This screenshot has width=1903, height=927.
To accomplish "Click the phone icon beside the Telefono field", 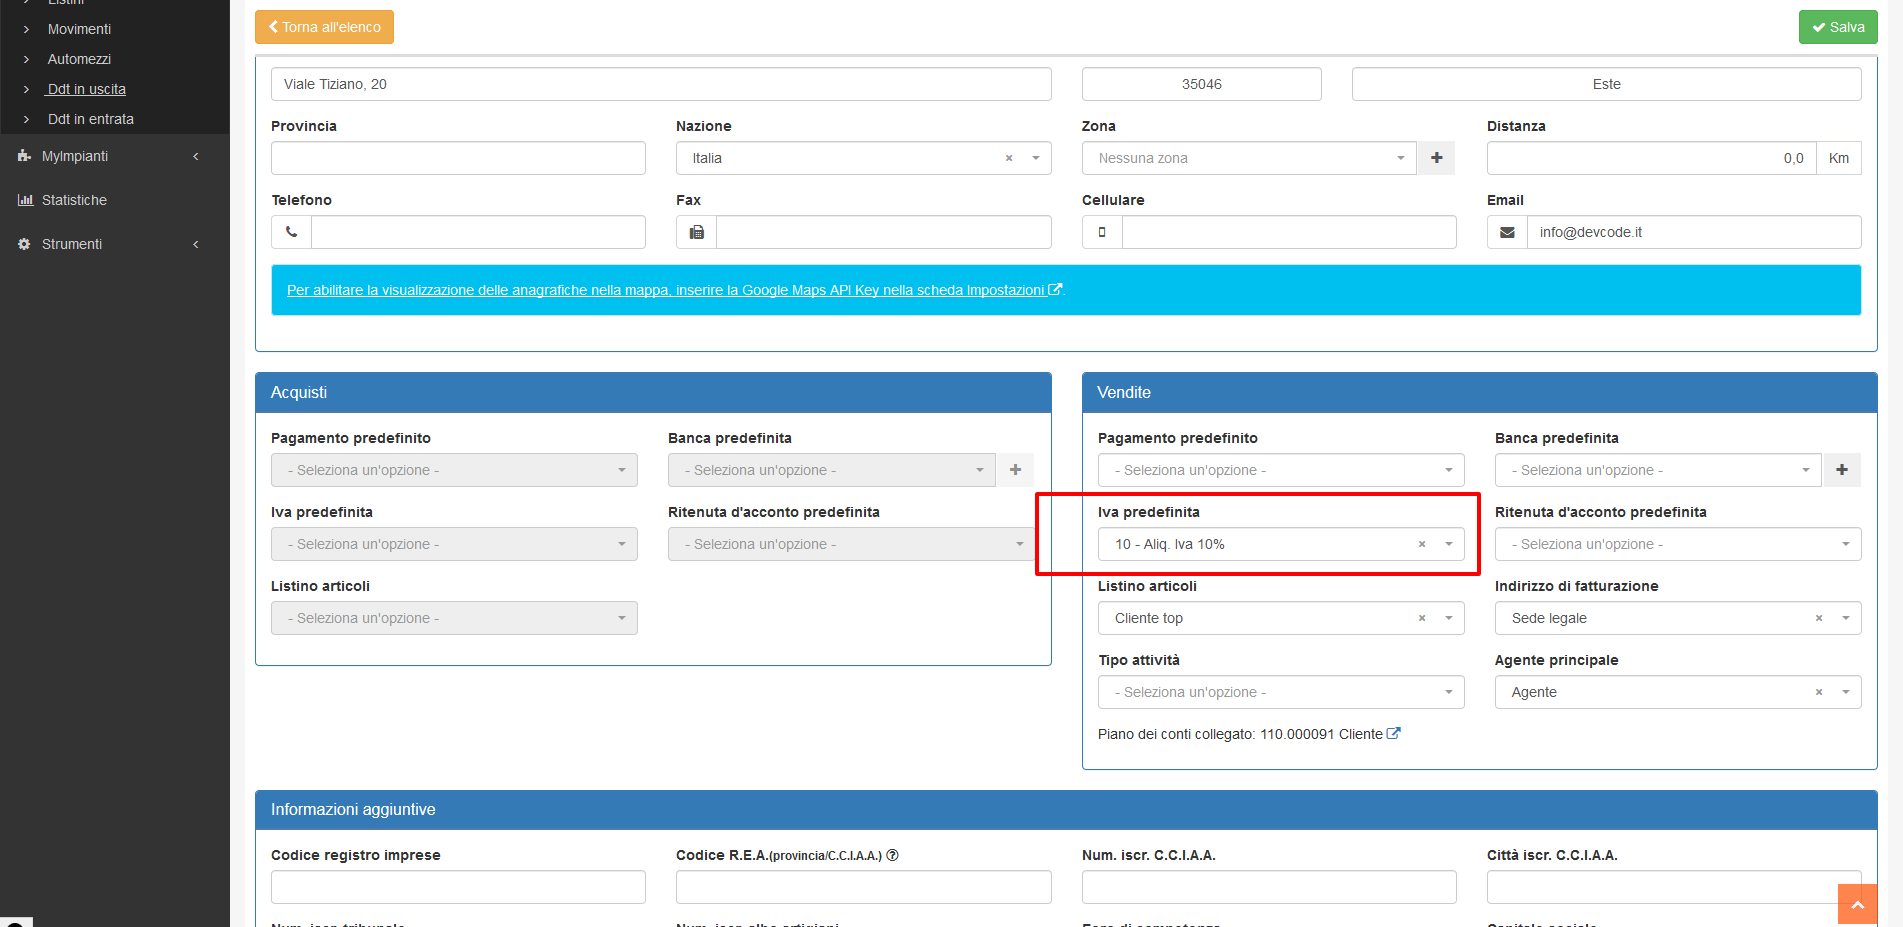I will [290, 232].
